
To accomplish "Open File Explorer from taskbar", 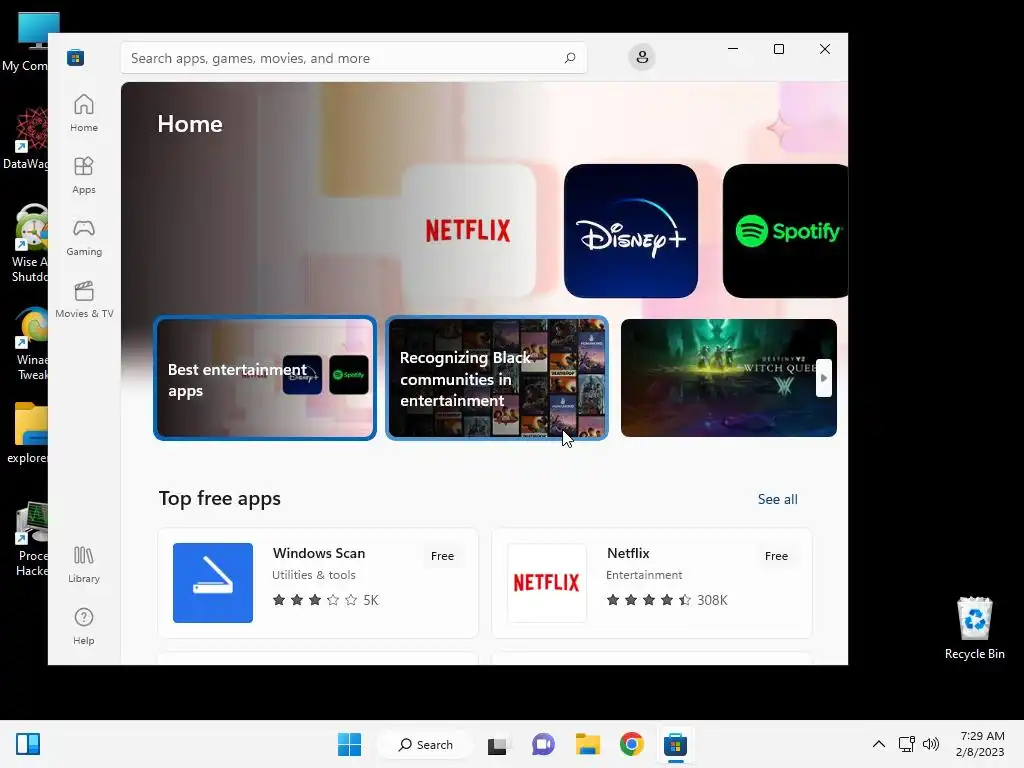I will coord(587,744).
